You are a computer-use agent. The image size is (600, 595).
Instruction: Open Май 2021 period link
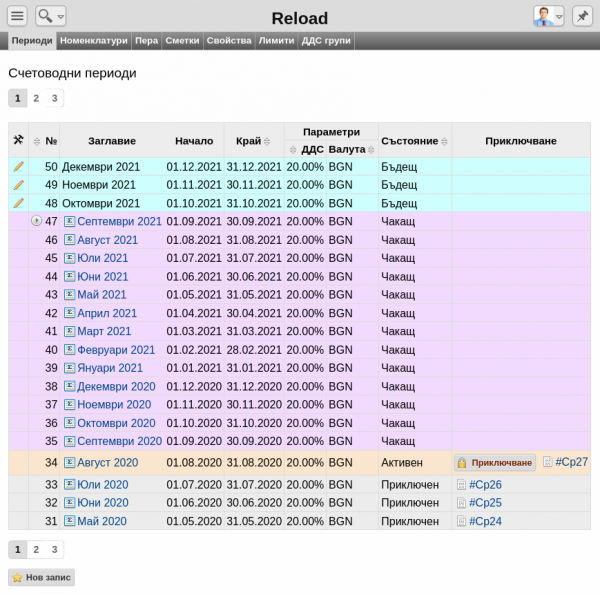[x=102, y=295]
